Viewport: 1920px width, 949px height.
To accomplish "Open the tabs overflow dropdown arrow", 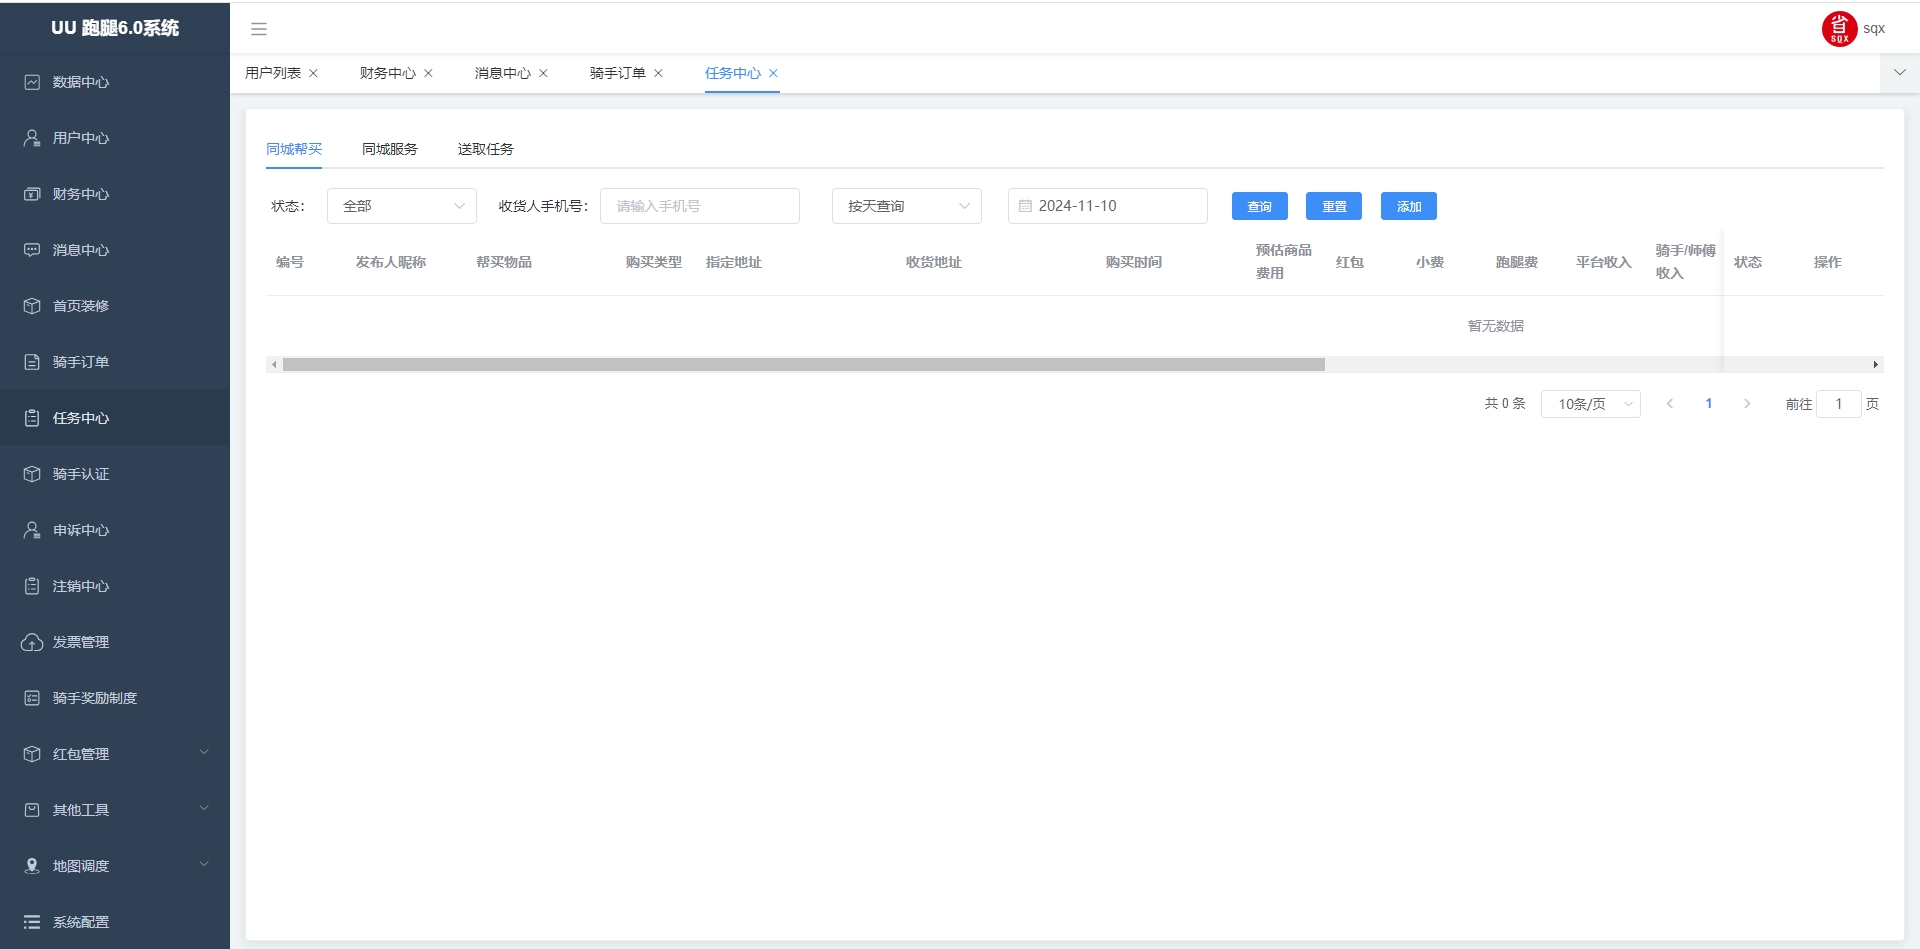I will point(1900,72).
